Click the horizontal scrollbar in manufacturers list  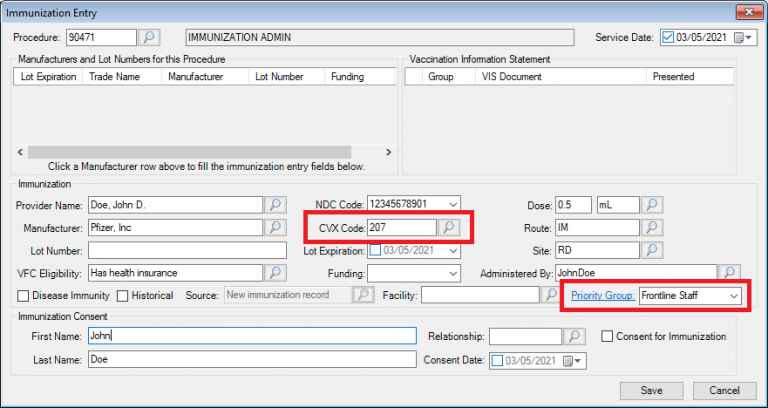(x=200, y=152)
